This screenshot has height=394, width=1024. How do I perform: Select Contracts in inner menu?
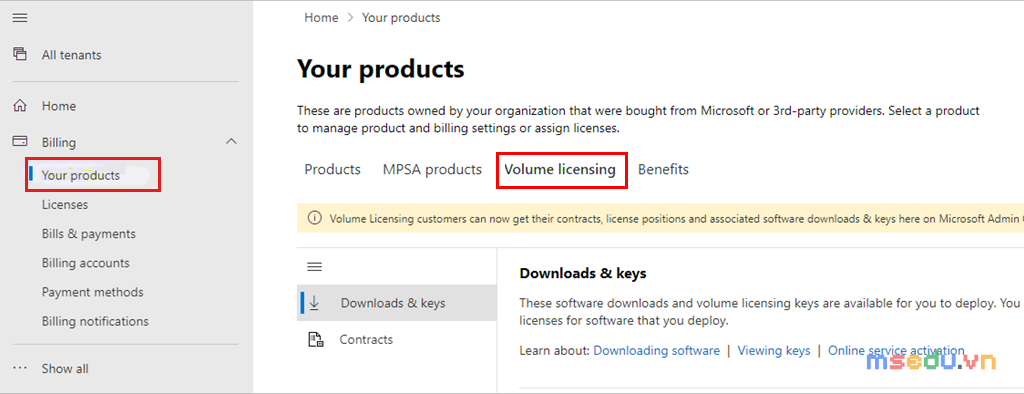click(366, 339)
